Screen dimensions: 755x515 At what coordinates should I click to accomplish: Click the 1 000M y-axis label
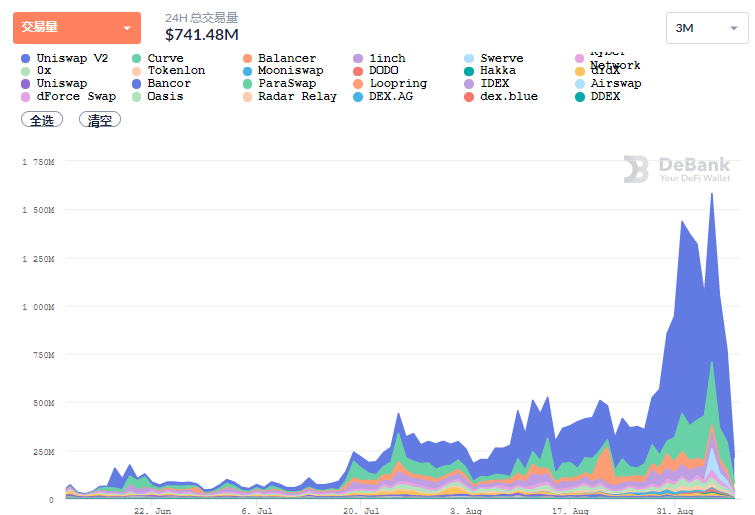click(39, 307)
